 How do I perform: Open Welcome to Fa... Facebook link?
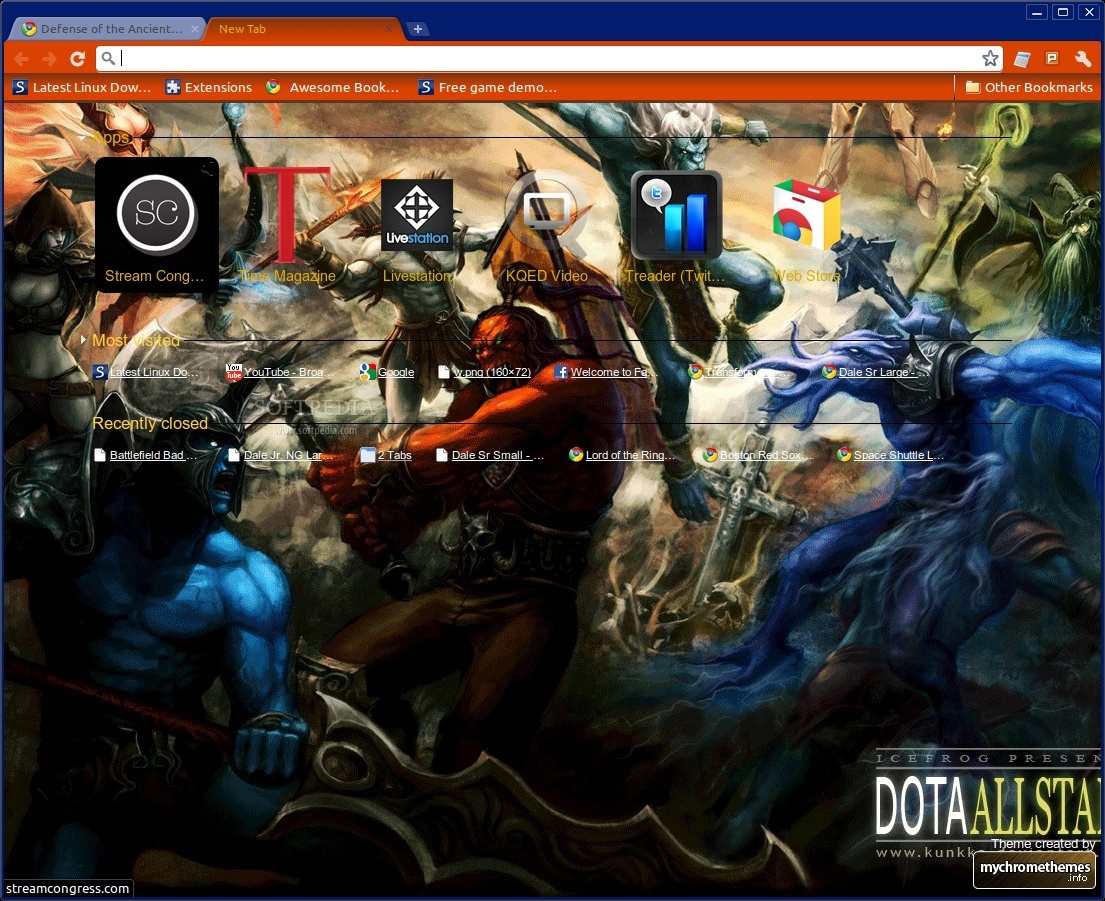coord(605,372)
